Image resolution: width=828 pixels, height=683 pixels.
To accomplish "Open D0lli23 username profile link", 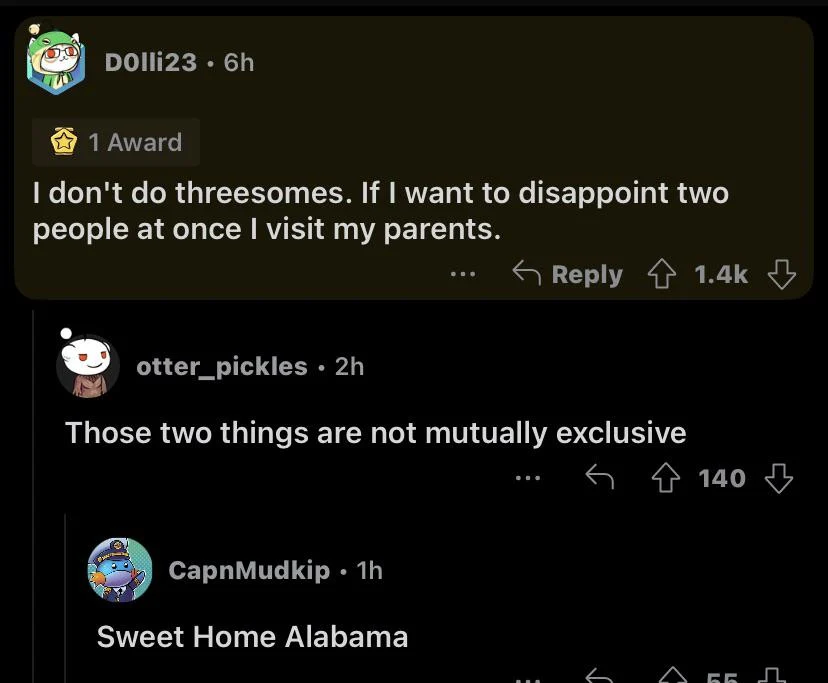I will pyautogui.click(x=150, y=62).
